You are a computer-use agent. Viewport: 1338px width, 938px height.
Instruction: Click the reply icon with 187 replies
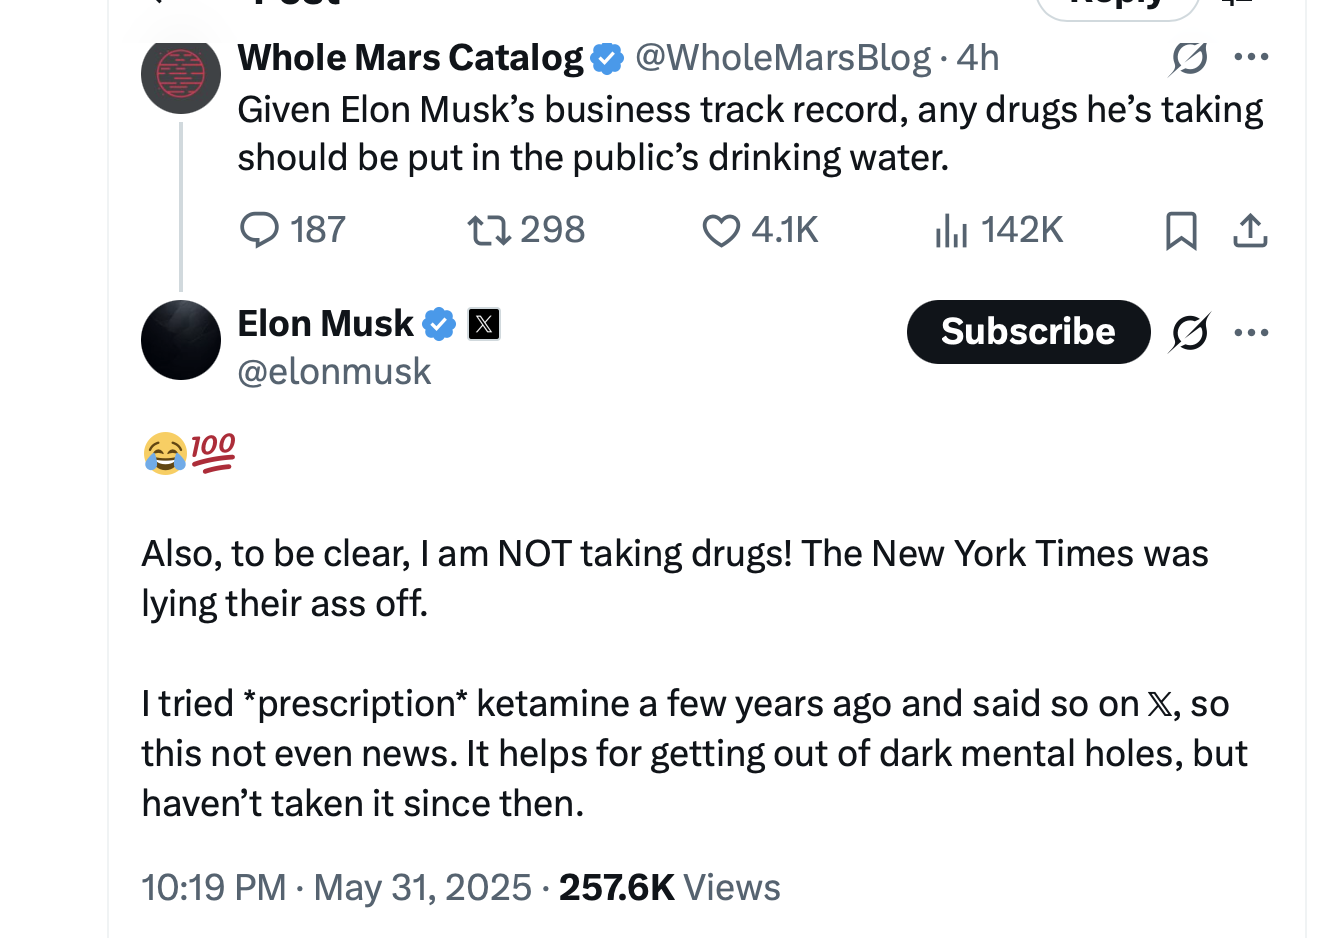[x=260, y=230]
